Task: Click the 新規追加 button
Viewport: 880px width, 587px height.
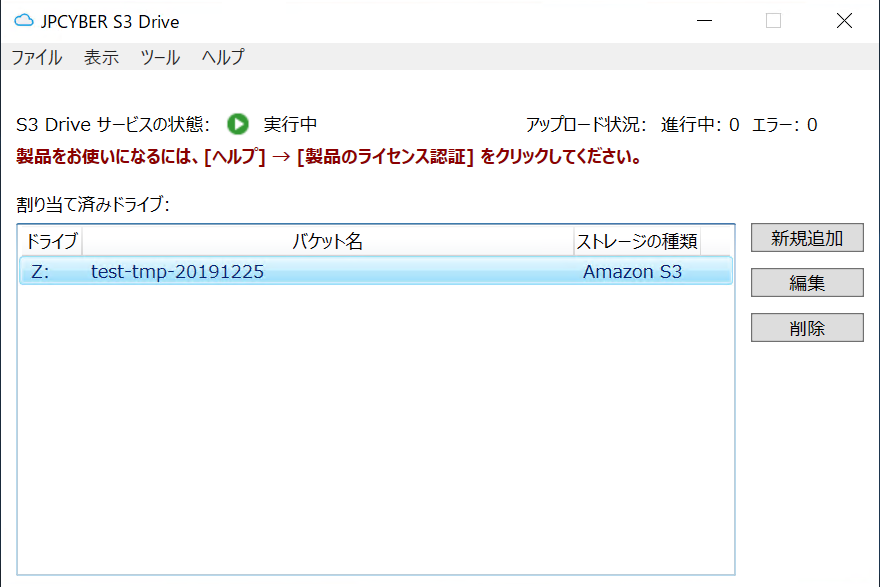Action: click(x=806, y=238)
